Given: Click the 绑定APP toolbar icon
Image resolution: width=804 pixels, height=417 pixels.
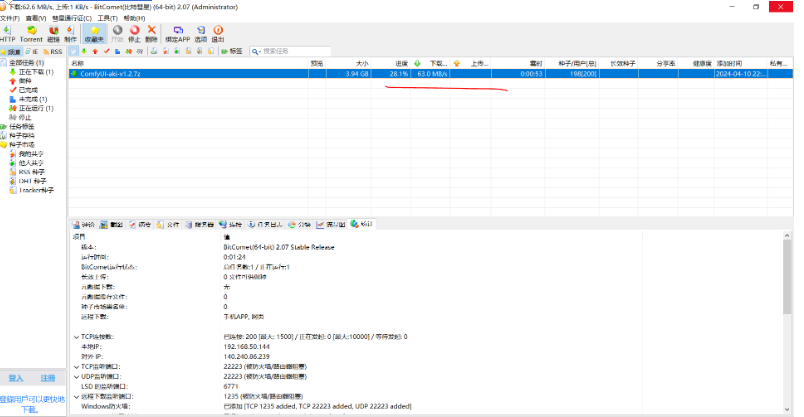Looking at the screenshot, I should [x=178, y=33].
